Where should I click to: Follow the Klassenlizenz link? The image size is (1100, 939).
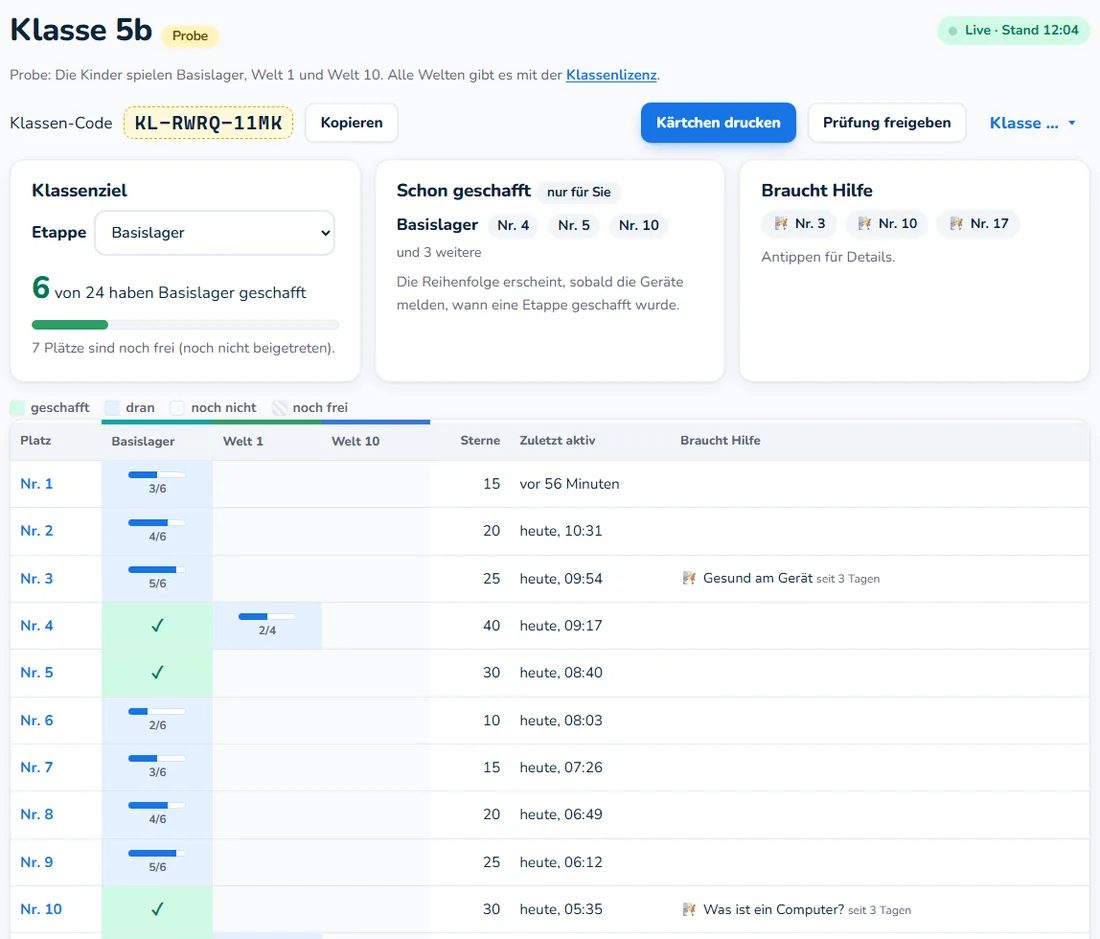point(611,75)
